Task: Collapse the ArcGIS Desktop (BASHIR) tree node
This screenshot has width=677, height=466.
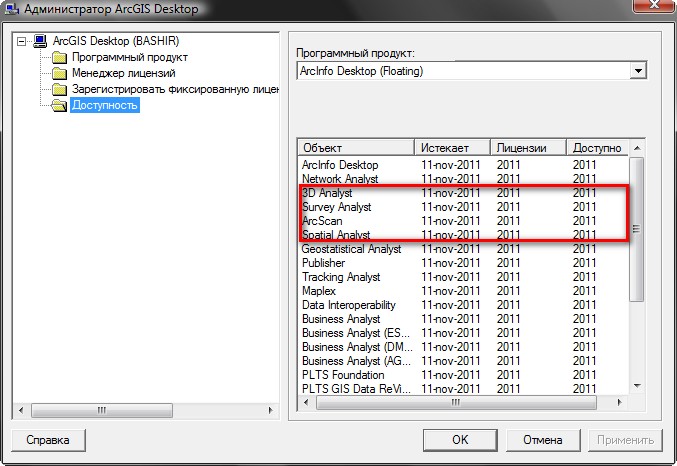Action: (21, 41)
